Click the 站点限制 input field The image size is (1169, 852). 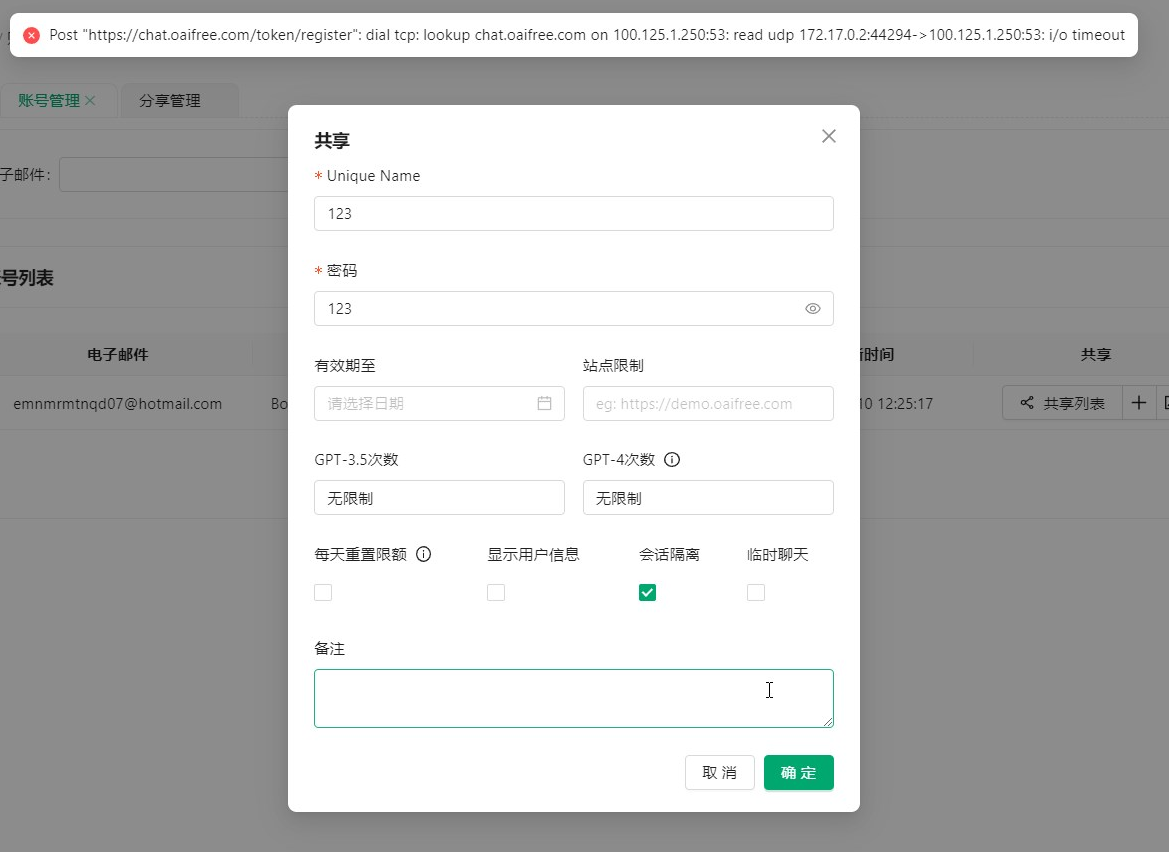point(708,403)
